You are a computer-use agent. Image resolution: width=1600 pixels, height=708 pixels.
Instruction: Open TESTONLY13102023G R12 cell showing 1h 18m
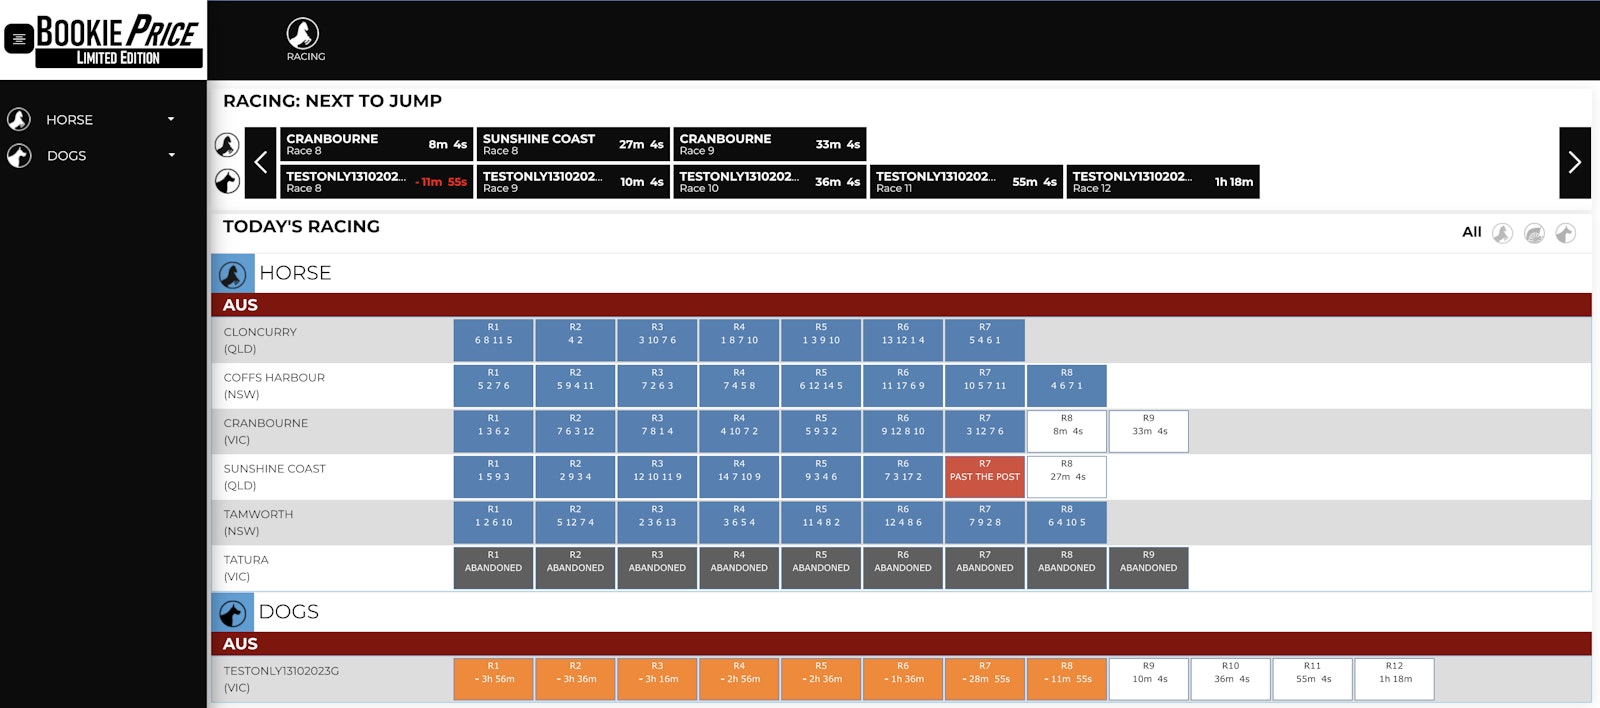pos(1394,678)
